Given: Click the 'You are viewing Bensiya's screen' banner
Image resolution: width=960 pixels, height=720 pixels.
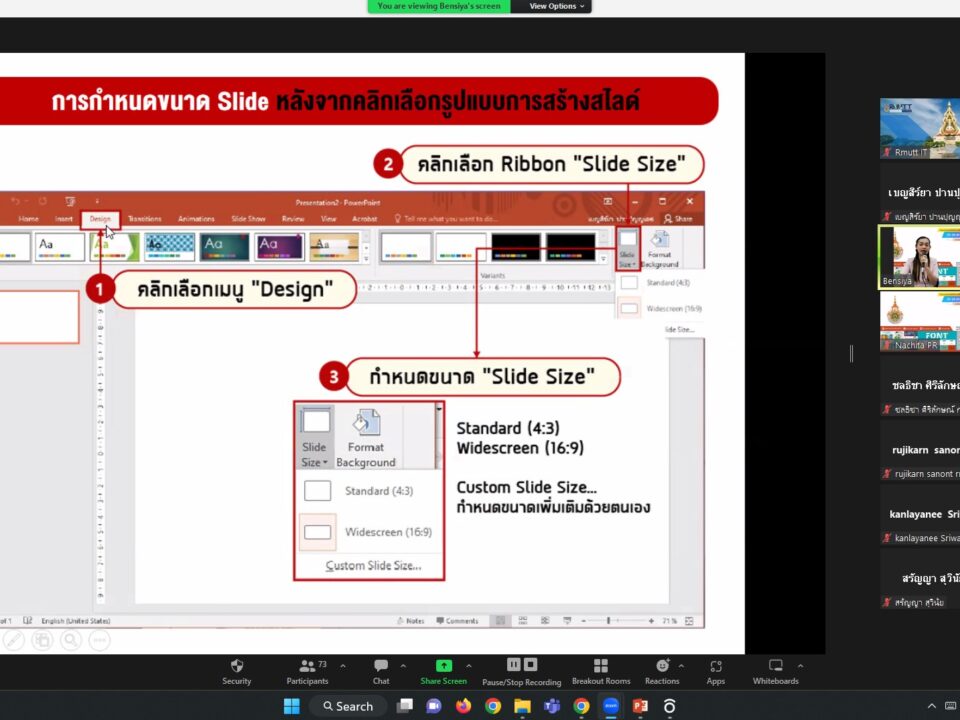Looking at the screenshot, I should point(439,6).
